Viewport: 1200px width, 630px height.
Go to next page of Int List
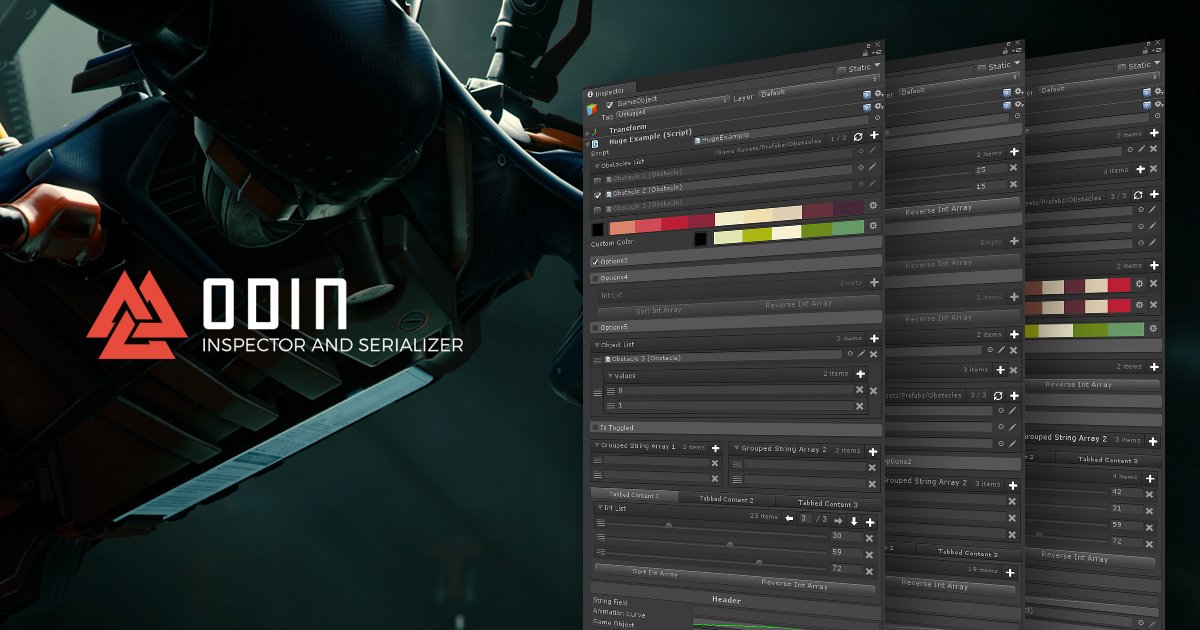(838, 520)
